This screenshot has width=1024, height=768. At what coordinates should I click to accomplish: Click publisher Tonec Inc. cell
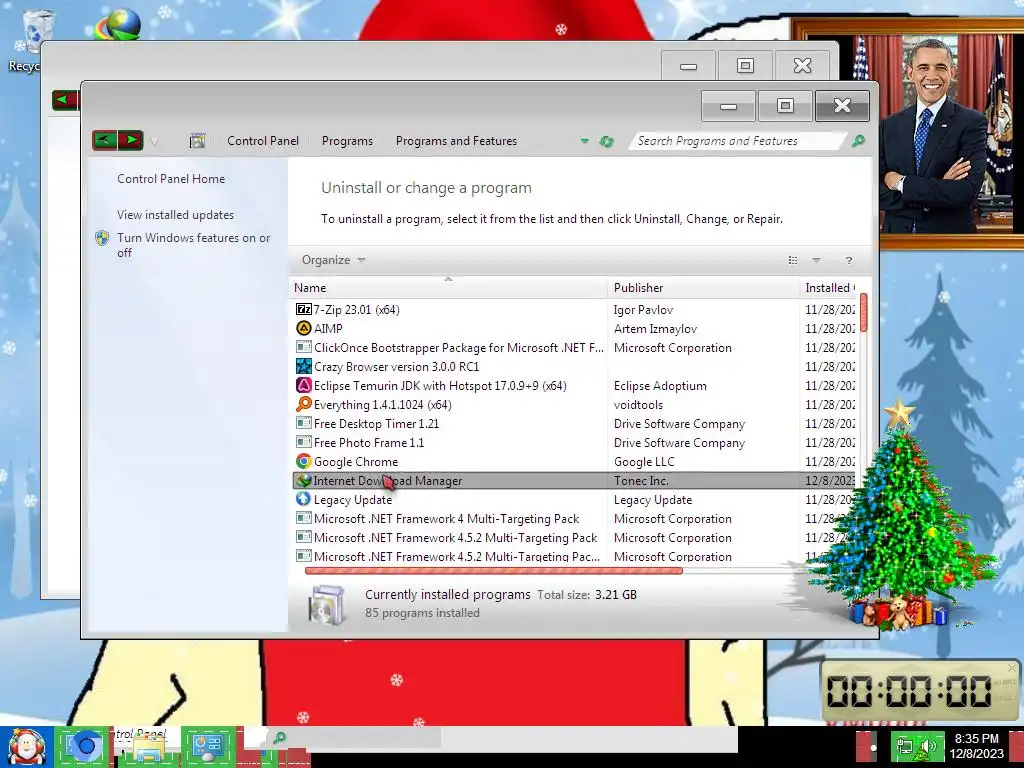point(641,481)
